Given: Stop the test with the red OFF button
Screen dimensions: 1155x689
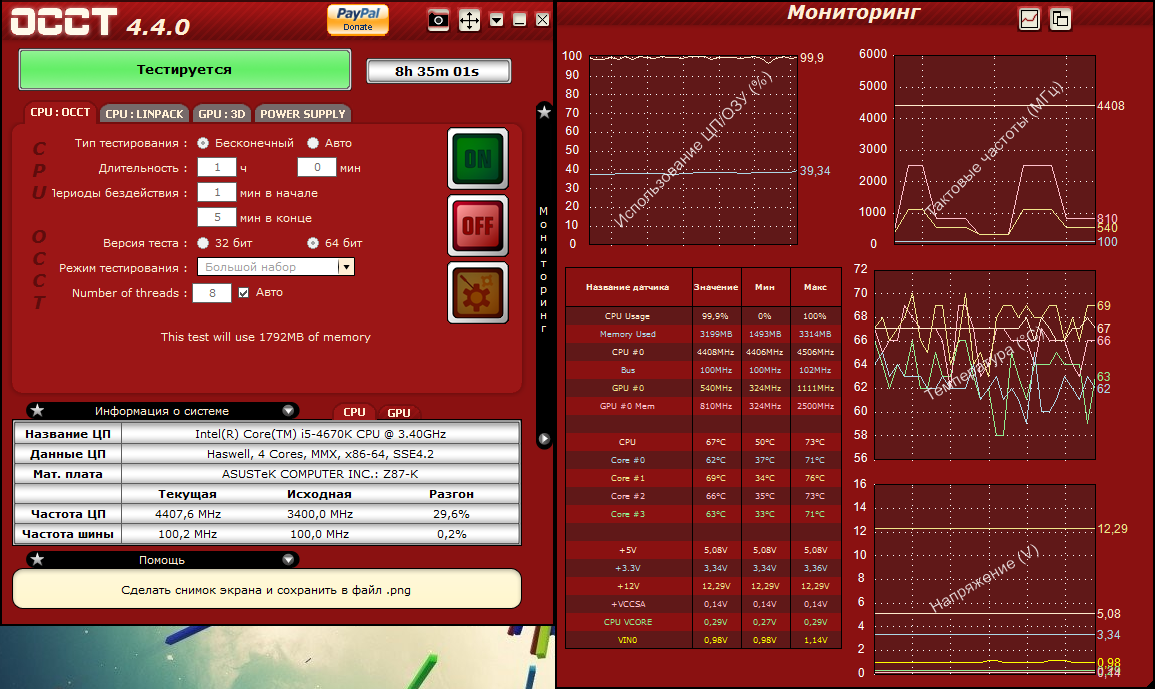Looking at the screenshot, I should 478,225.
